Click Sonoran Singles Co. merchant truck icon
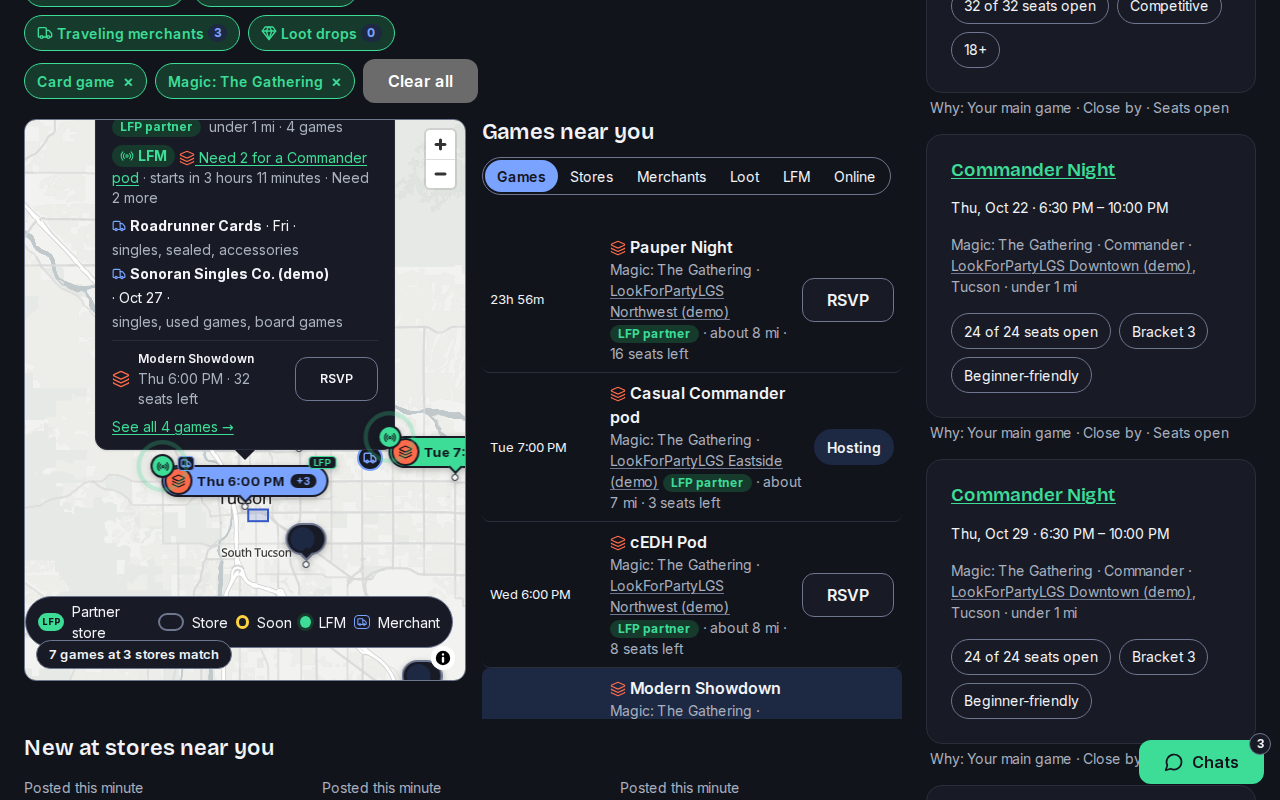This screenshot has width=1280, height=800. point(119,274)
